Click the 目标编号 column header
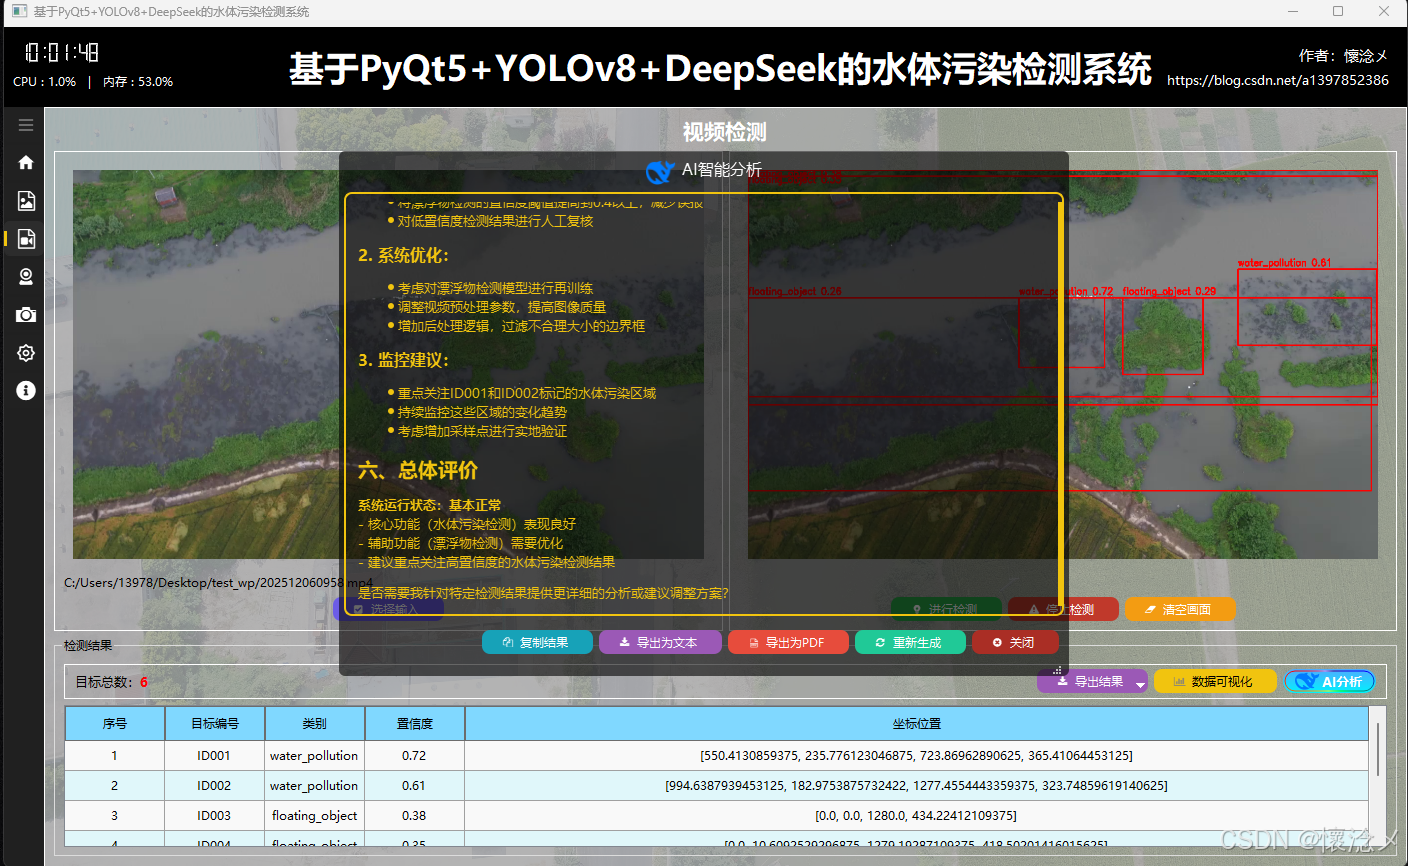 215,723
